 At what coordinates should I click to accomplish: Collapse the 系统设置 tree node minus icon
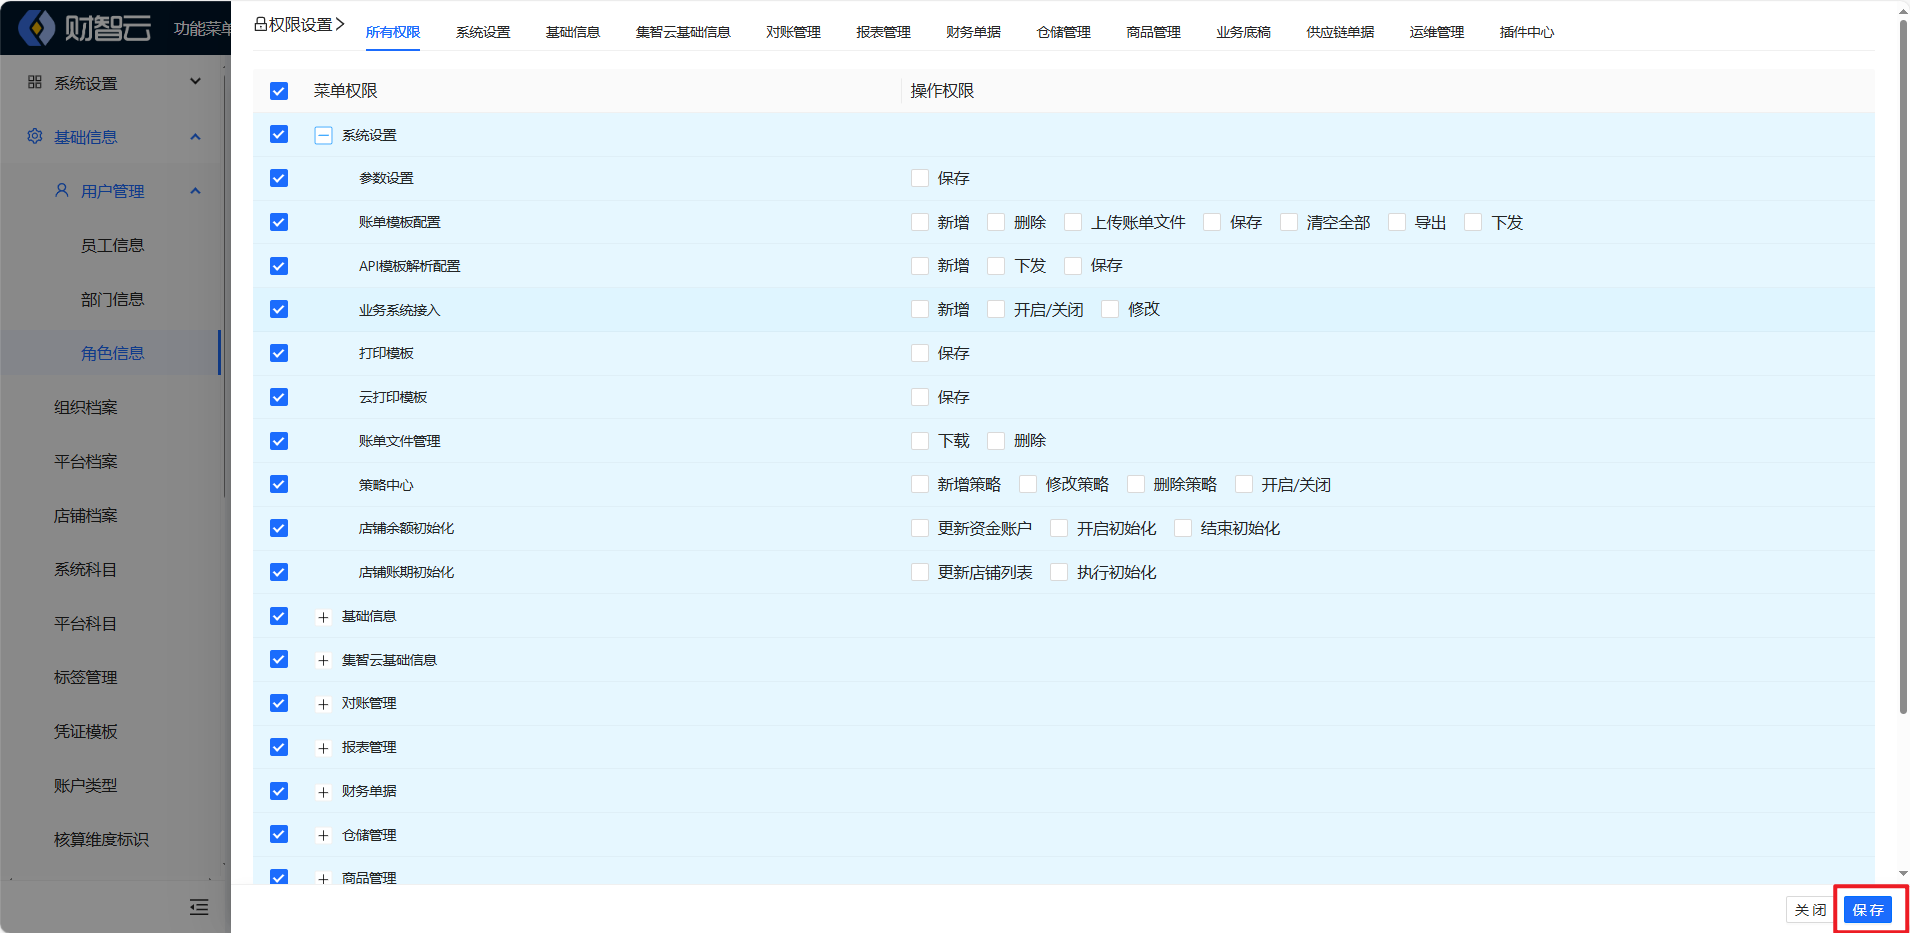click(x=323, y=135)
